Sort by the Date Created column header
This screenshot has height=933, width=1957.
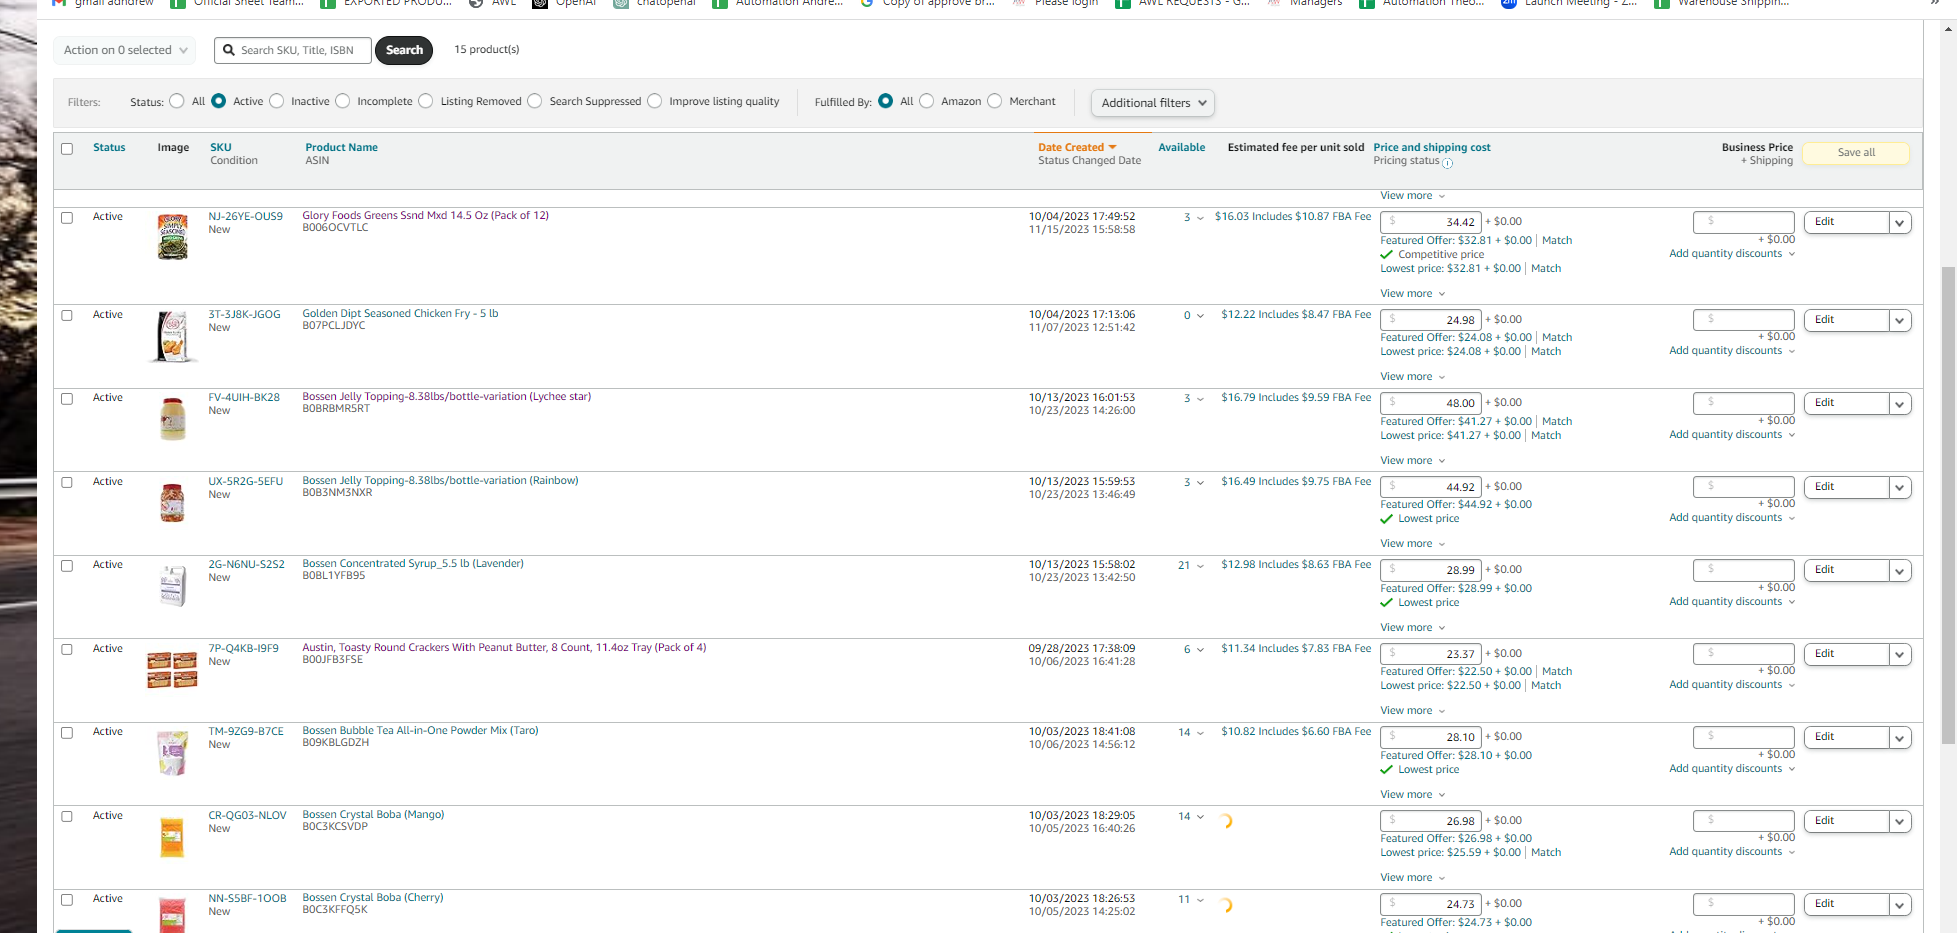1071,147
